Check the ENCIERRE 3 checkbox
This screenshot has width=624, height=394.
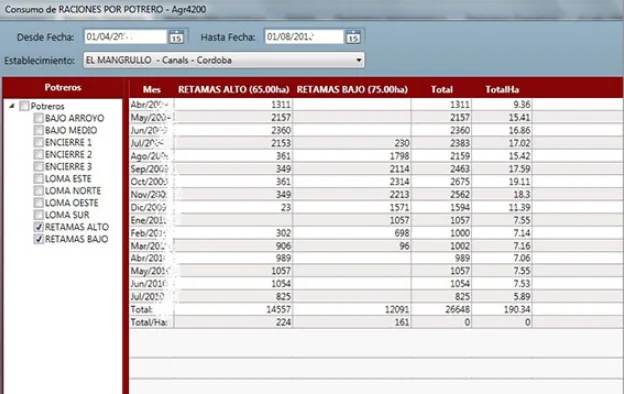pyautogui.click(x=39, y=166)
